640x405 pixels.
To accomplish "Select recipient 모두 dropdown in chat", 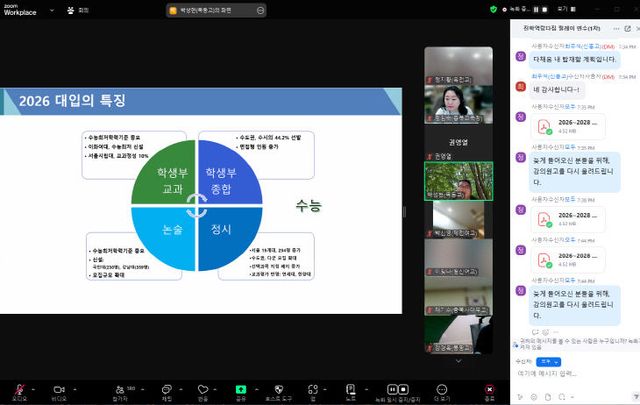I will pos(546,361).
